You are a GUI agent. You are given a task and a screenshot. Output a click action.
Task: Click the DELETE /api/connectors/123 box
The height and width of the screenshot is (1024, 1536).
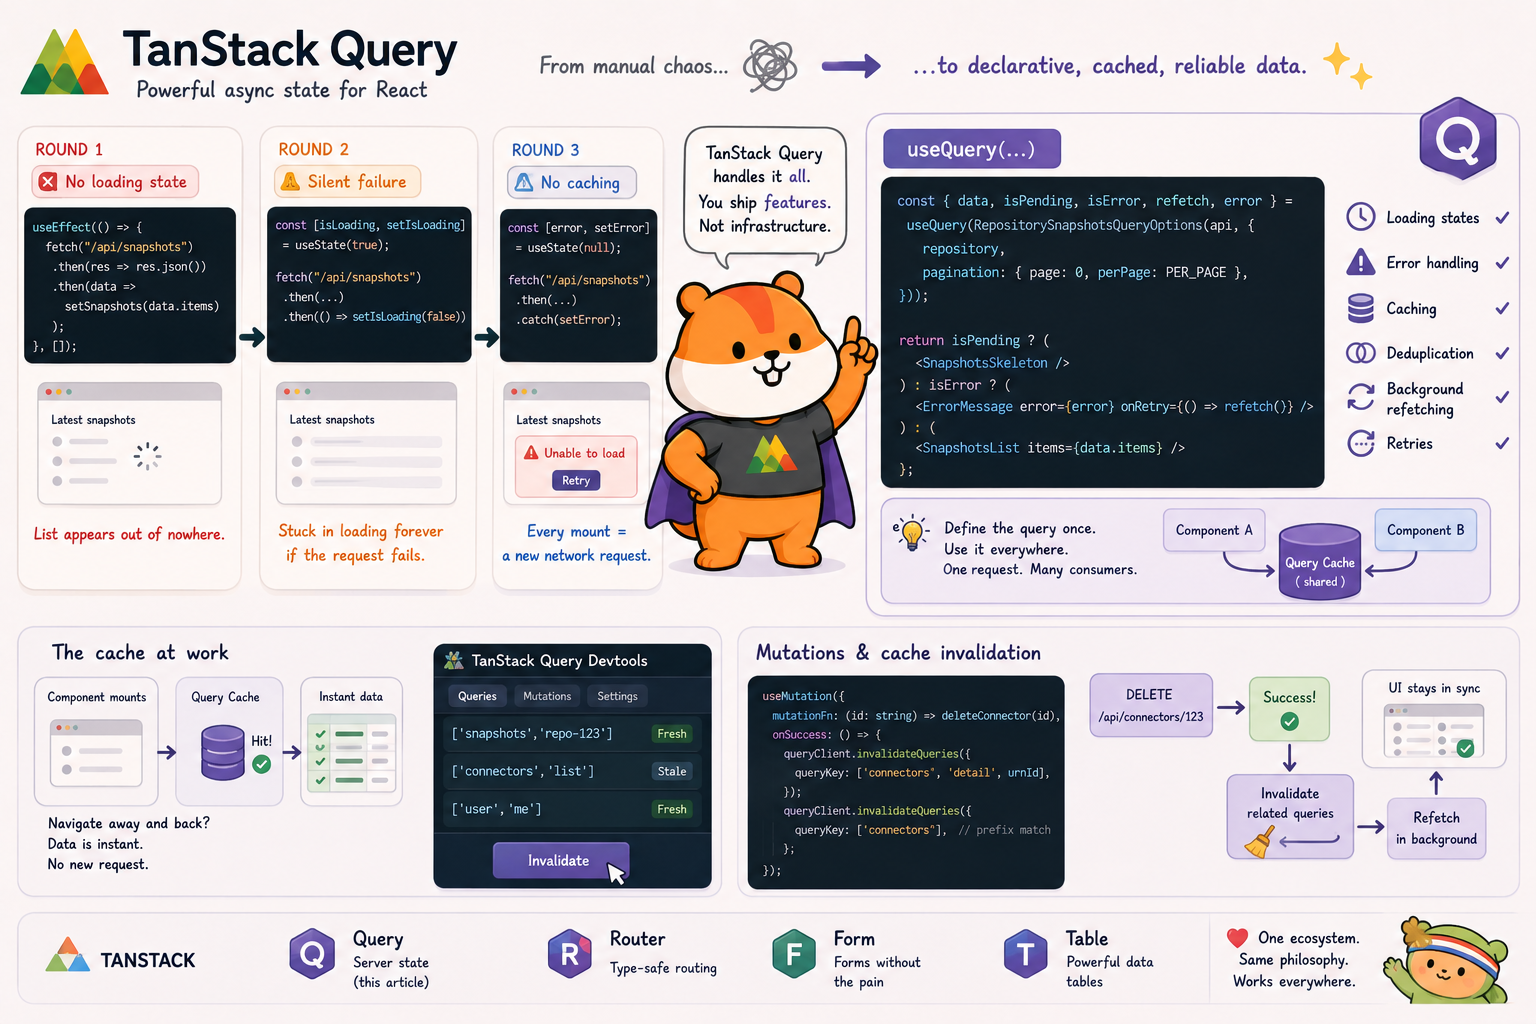[x=1151, y=705]
